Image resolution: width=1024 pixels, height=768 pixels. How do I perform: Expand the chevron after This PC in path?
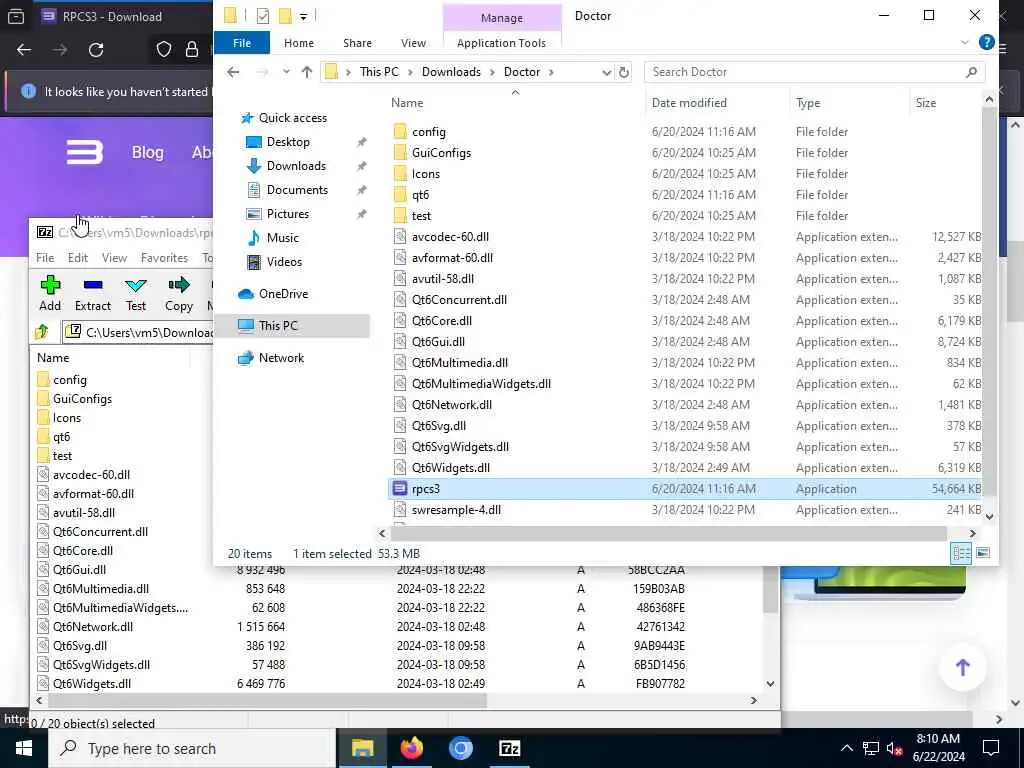[x=410, y=72]
